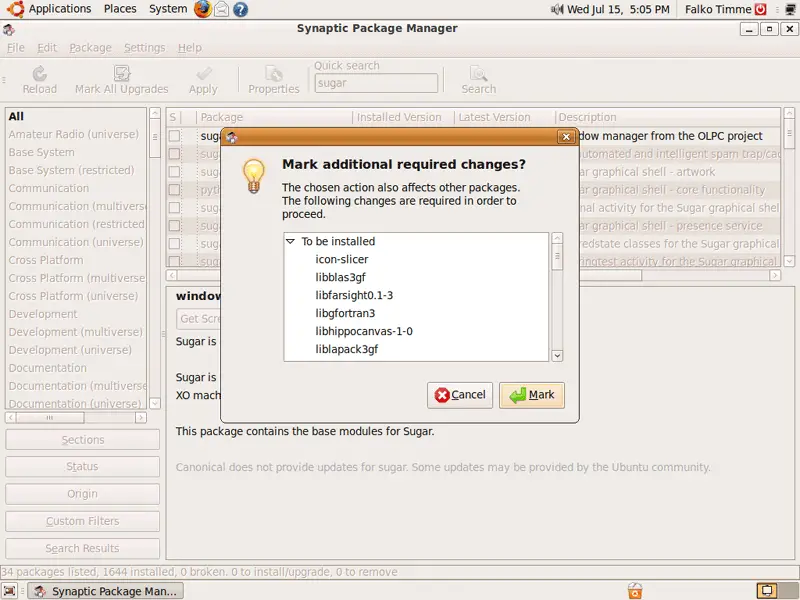Image resolution: width=800 pixels, height=600 pixels.
Task: Toggle the checkbox in the spam trap row
Action: [174, 154]
